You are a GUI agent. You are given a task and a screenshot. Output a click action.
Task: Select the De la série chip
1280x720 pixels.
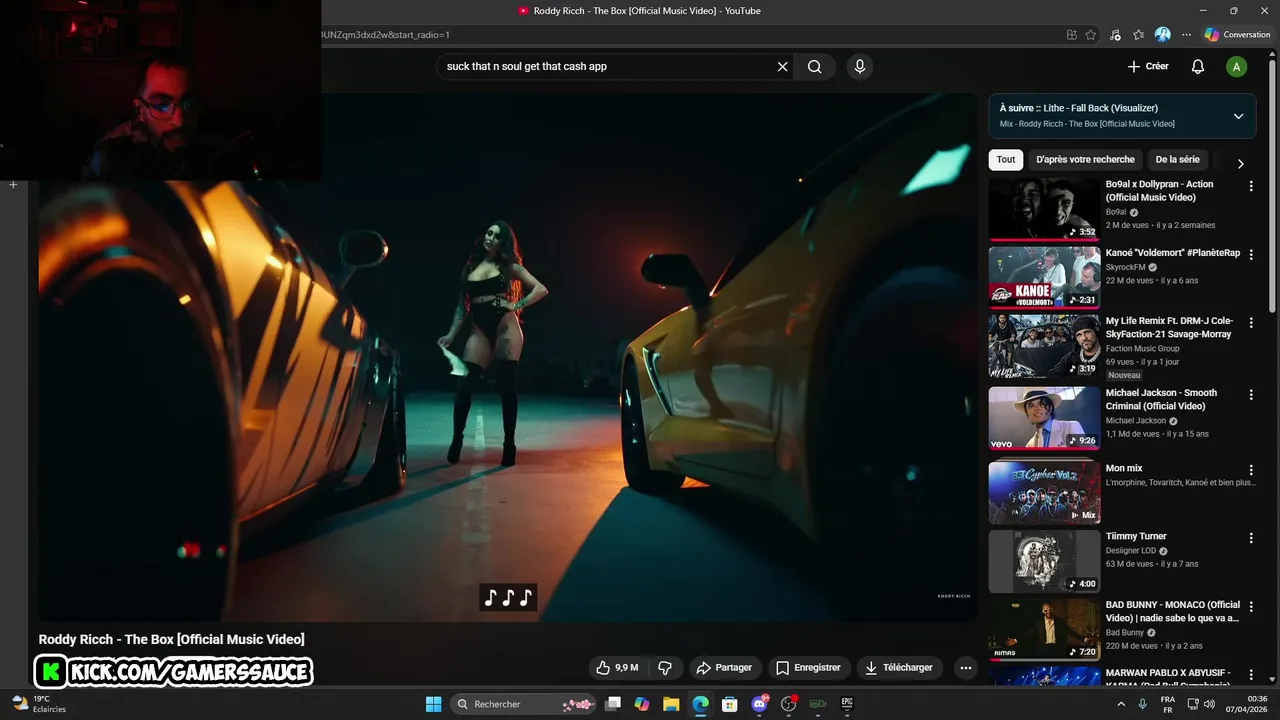coord(1177,159)
